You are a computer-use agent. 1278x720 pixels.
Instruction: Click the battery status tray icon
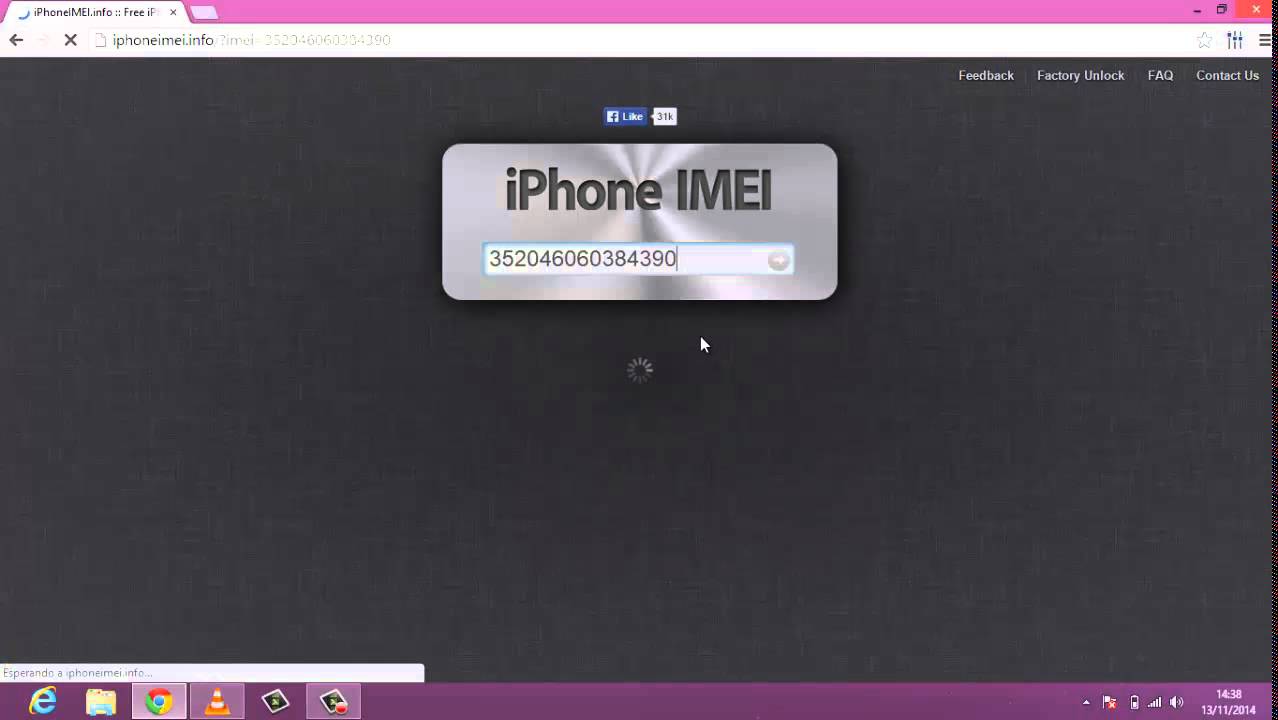1133,702
